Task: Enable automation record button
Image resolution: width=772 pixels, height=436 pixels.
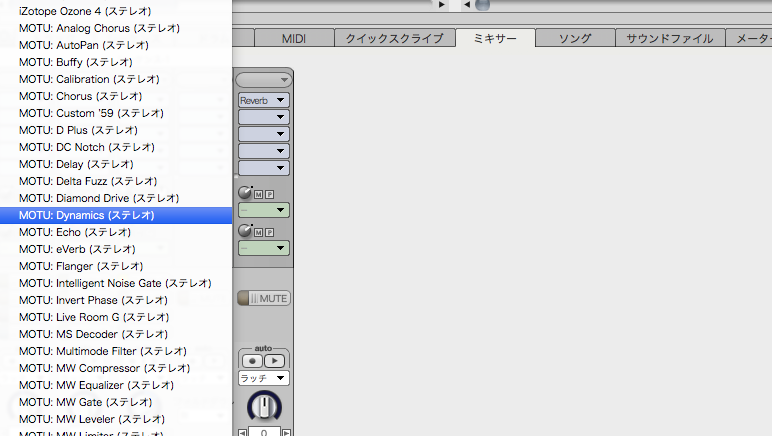Action: click(252, 361)
